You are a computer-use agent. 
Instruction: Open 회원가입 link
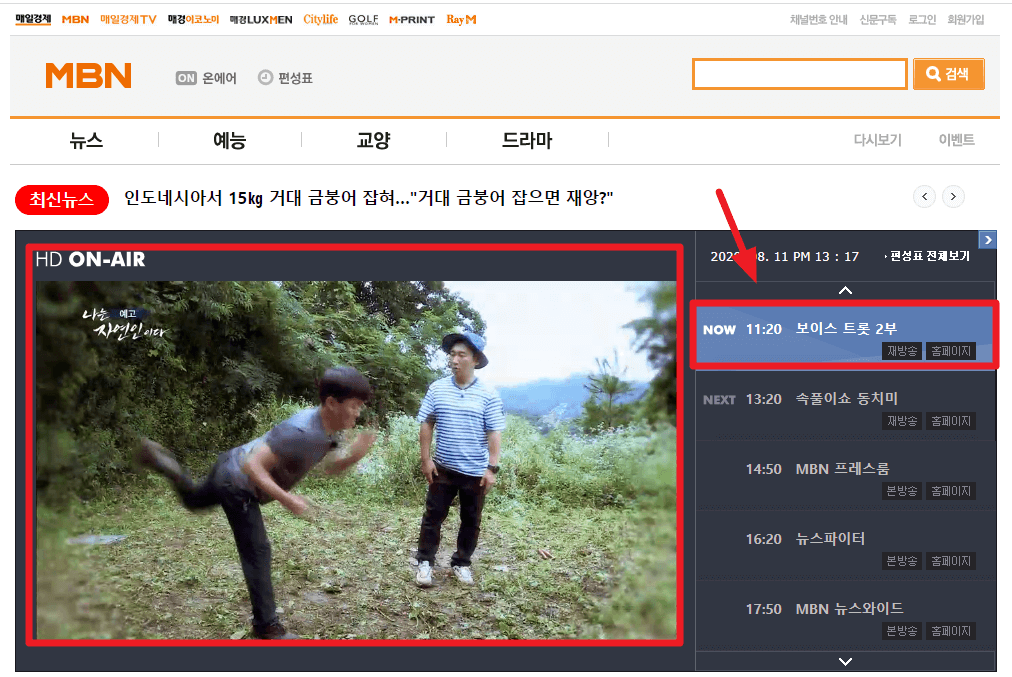966,19
